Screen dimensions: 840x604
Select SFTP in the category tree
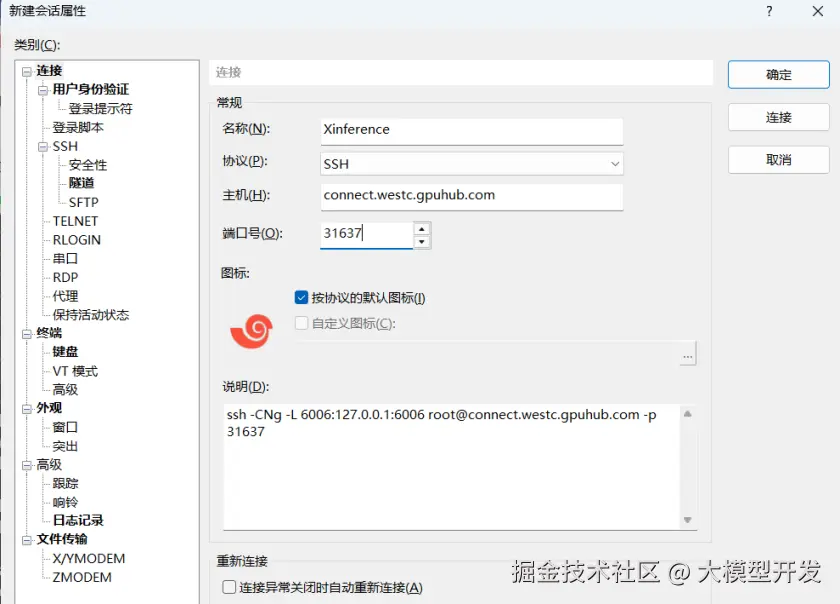[x=84, y=203]
